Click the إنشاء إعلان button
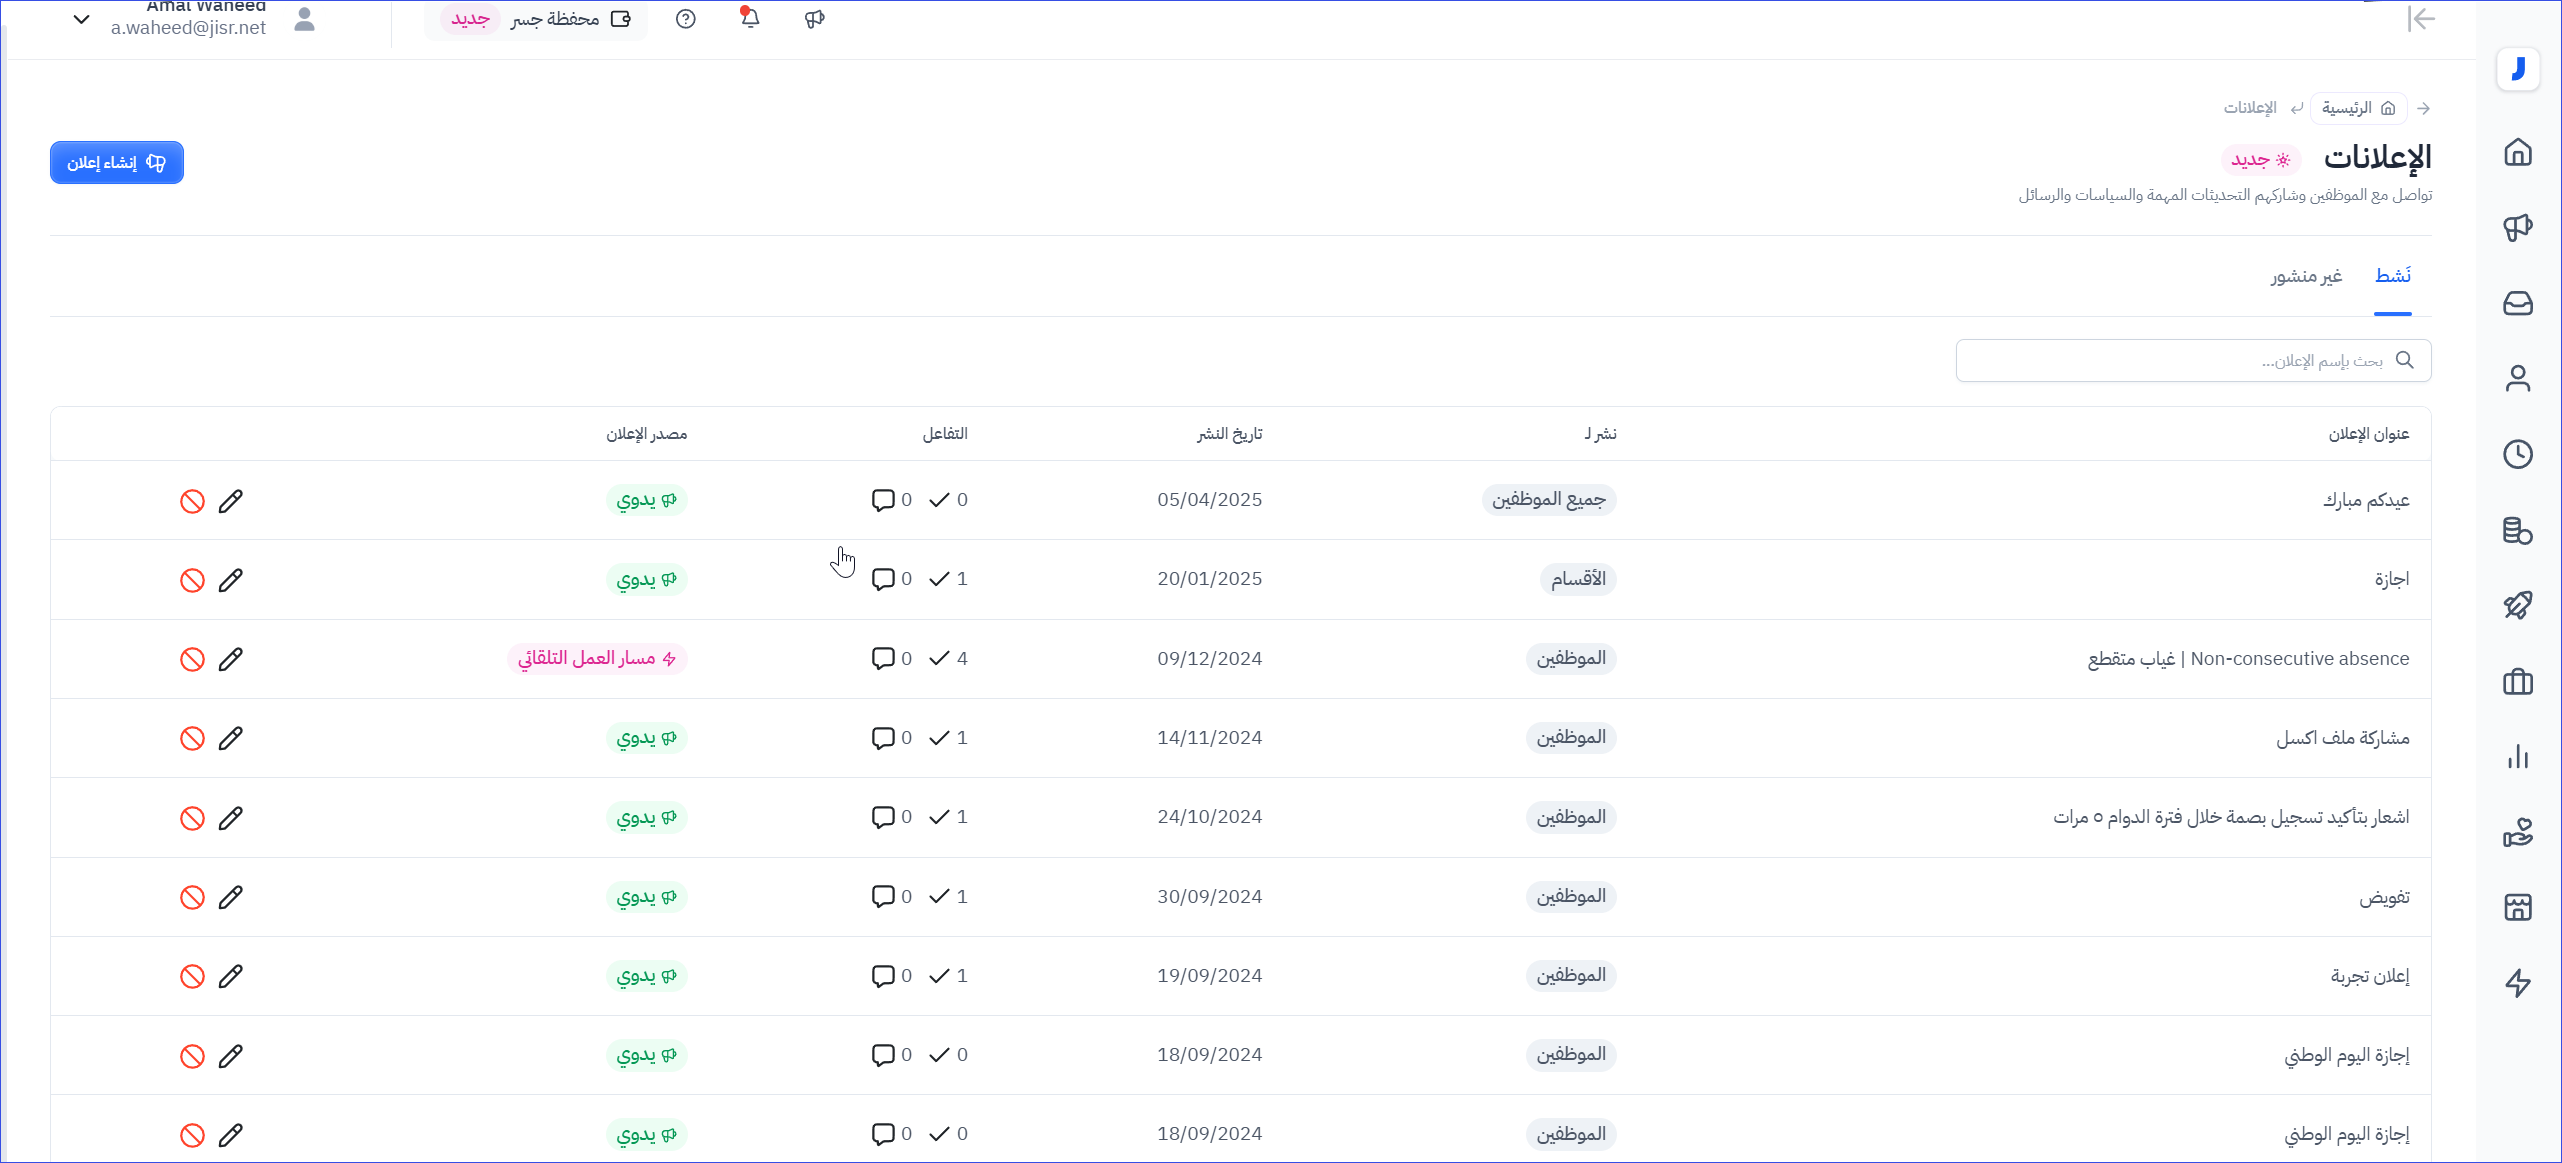 click(x=117, y=162)
